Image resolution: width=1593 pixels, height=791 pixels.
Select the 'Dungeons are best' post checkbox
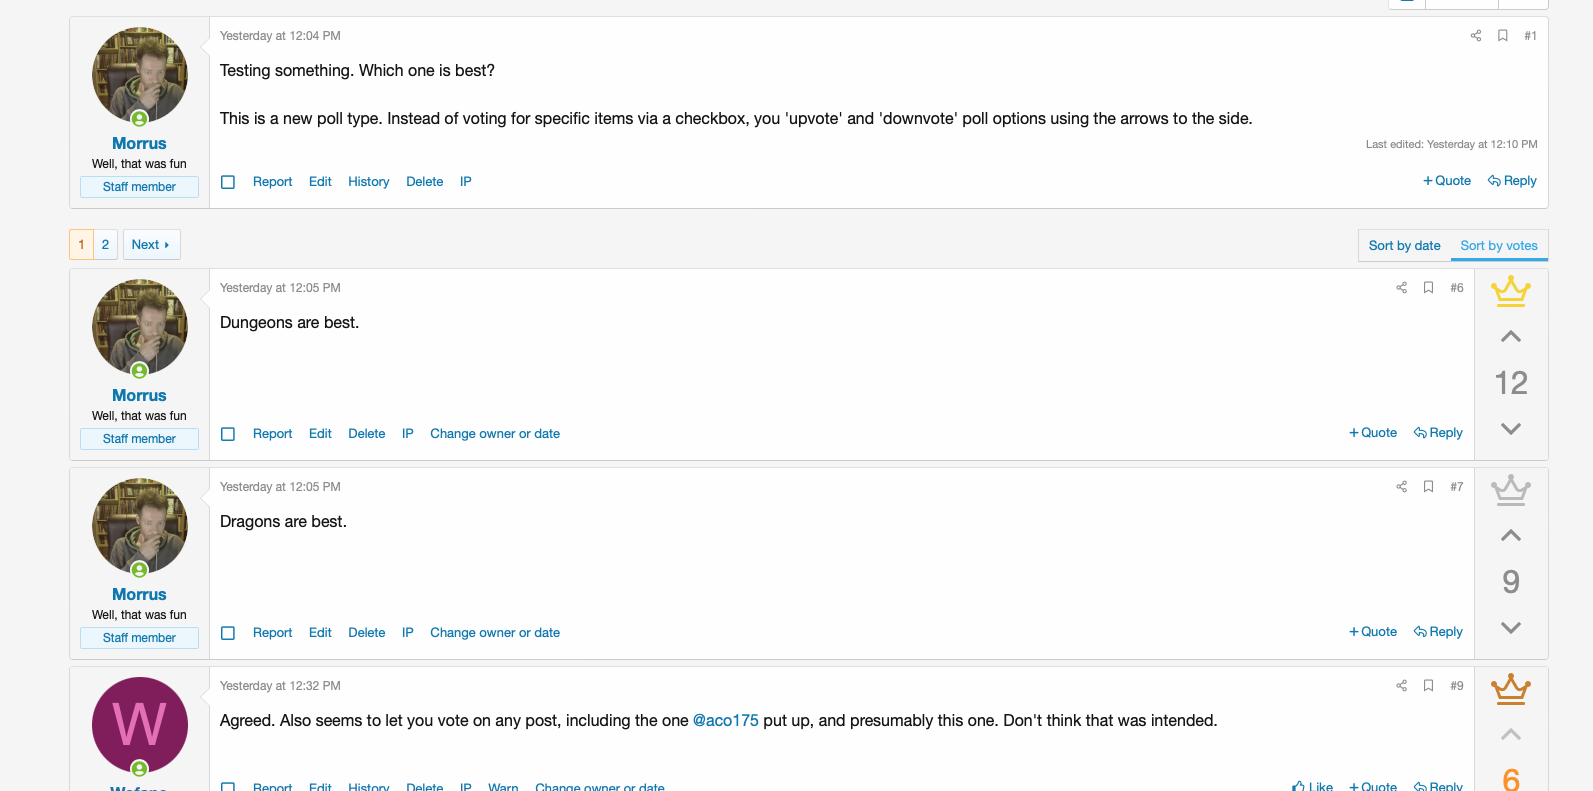pyautogui.click(x=228, y=434)
